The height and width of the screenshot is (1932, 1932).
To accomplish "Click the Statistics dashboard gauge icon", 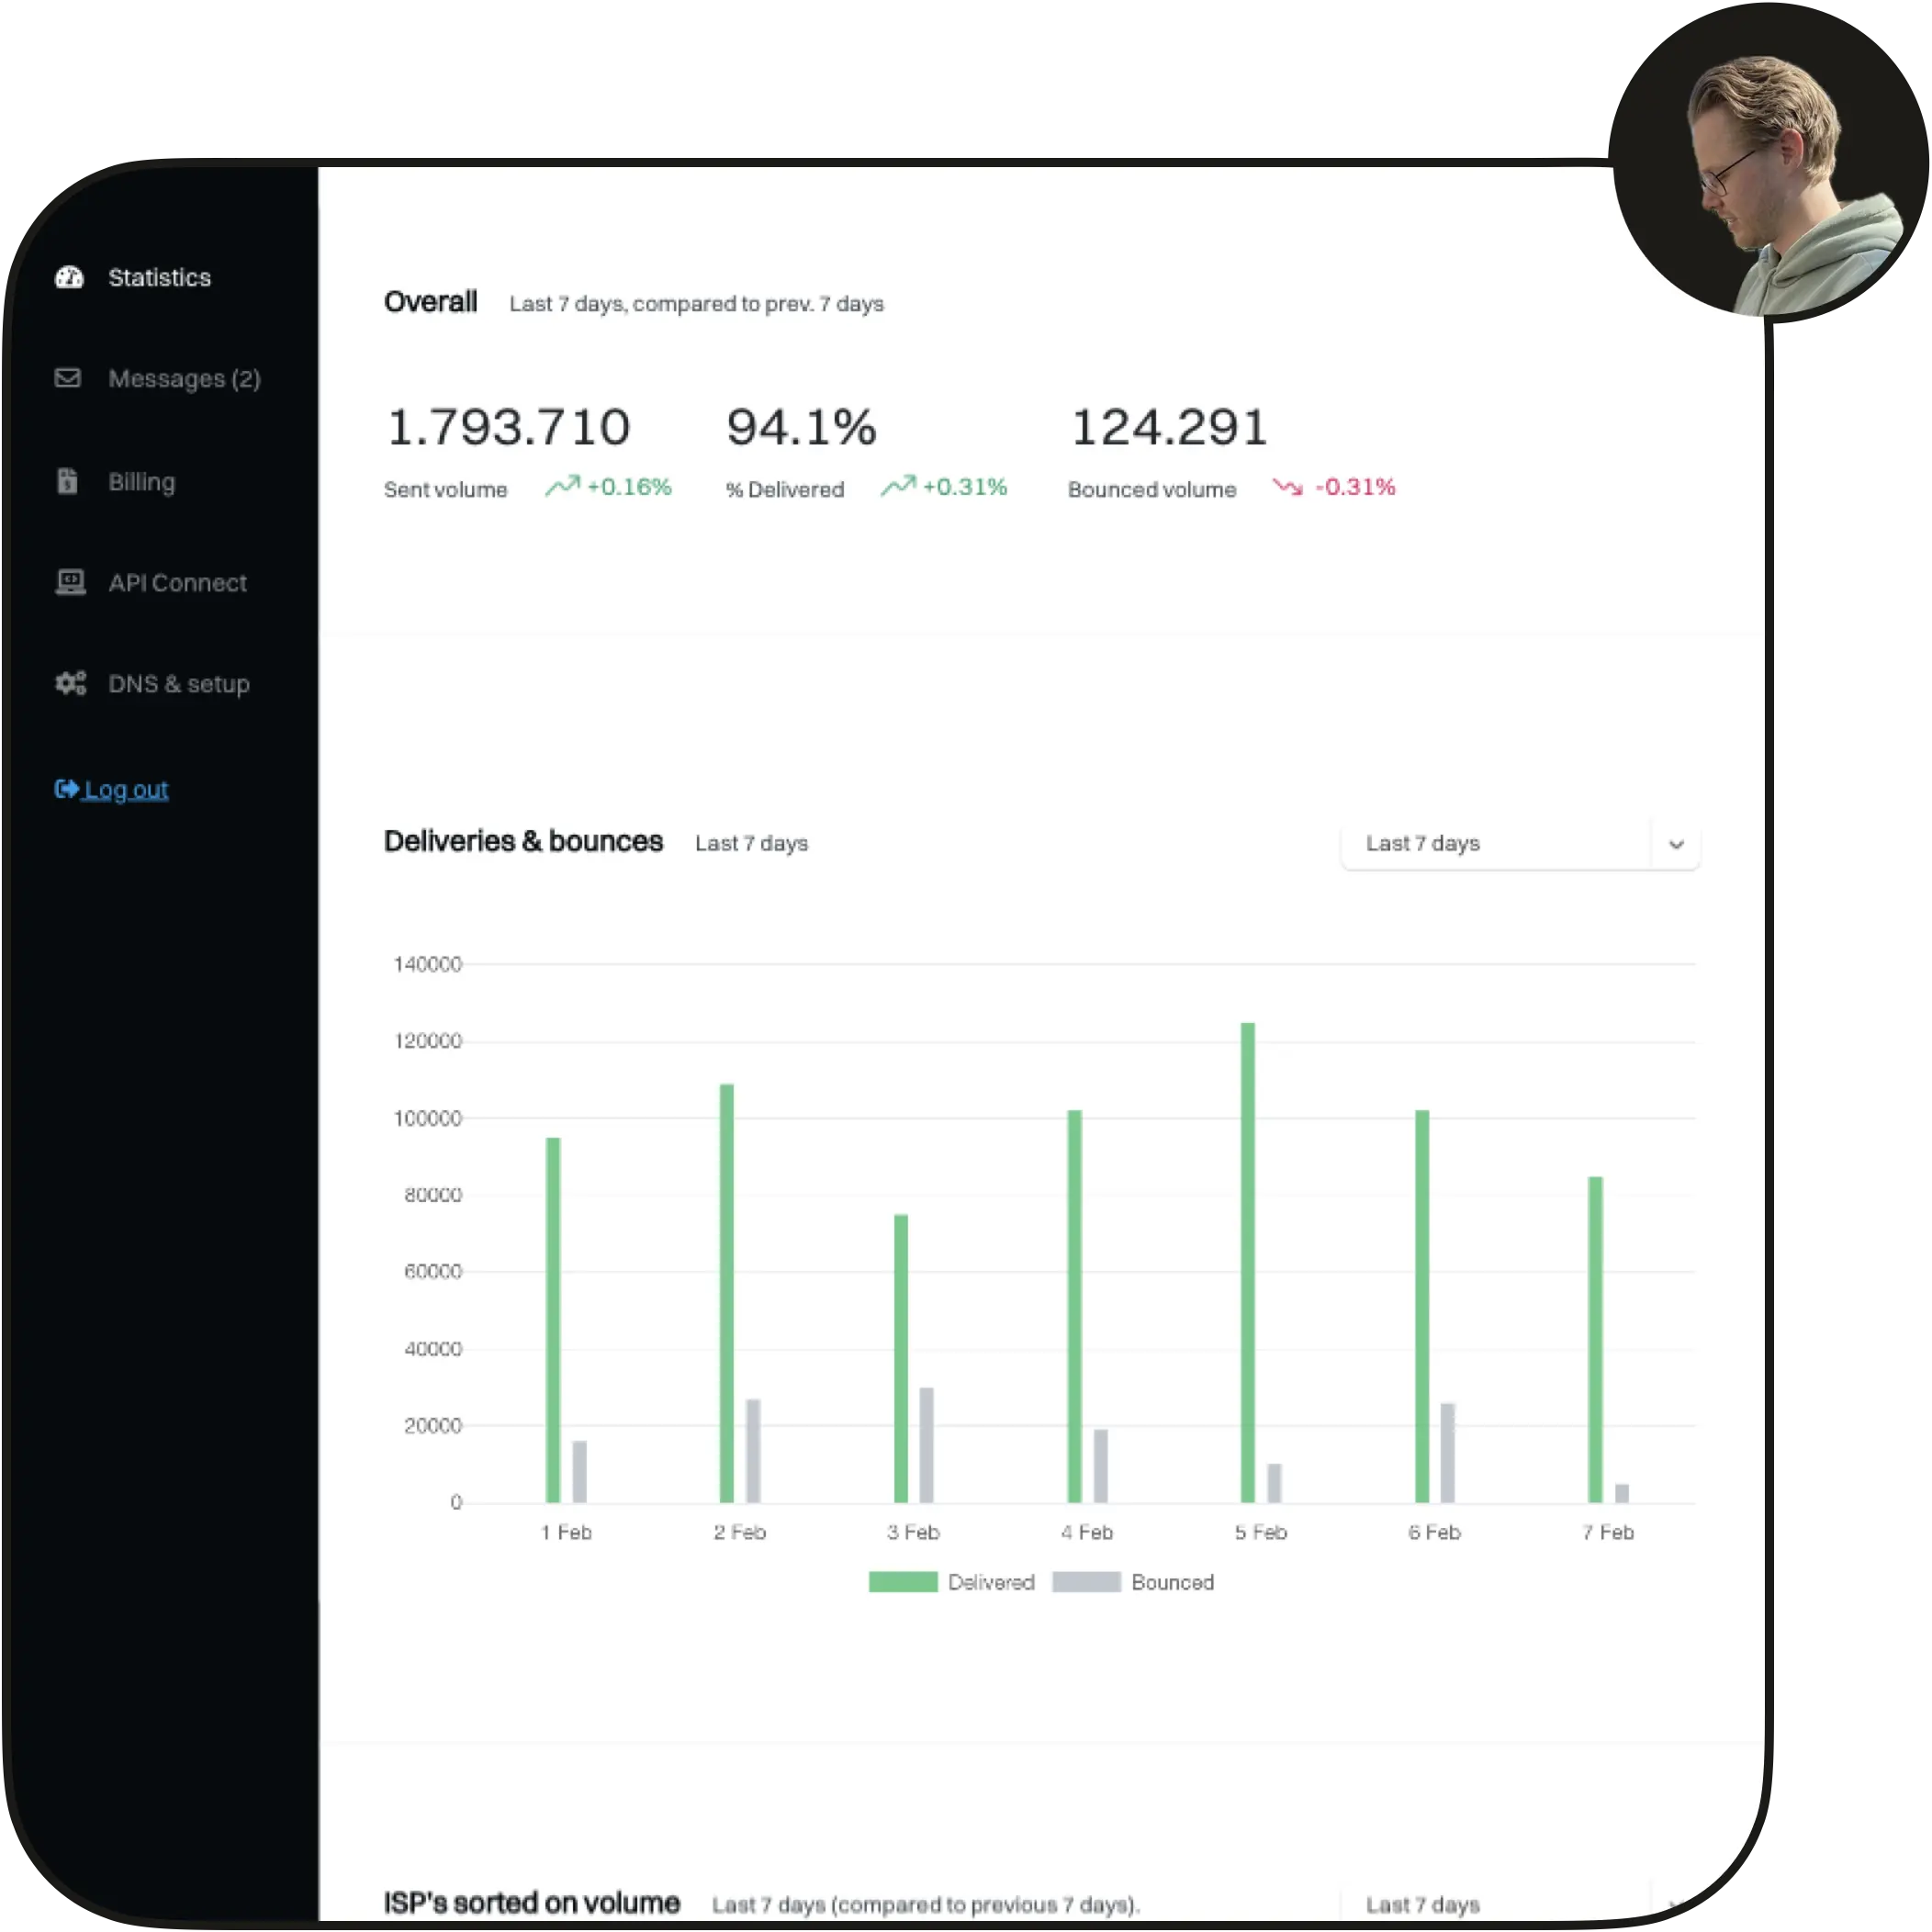I will click(69, 277).
